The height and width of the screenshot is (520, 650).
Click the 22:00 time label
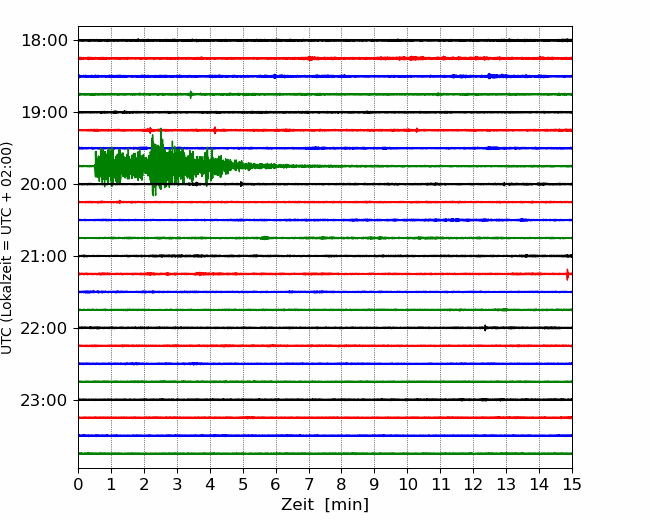pyautogui.click(x=44, y=328)
